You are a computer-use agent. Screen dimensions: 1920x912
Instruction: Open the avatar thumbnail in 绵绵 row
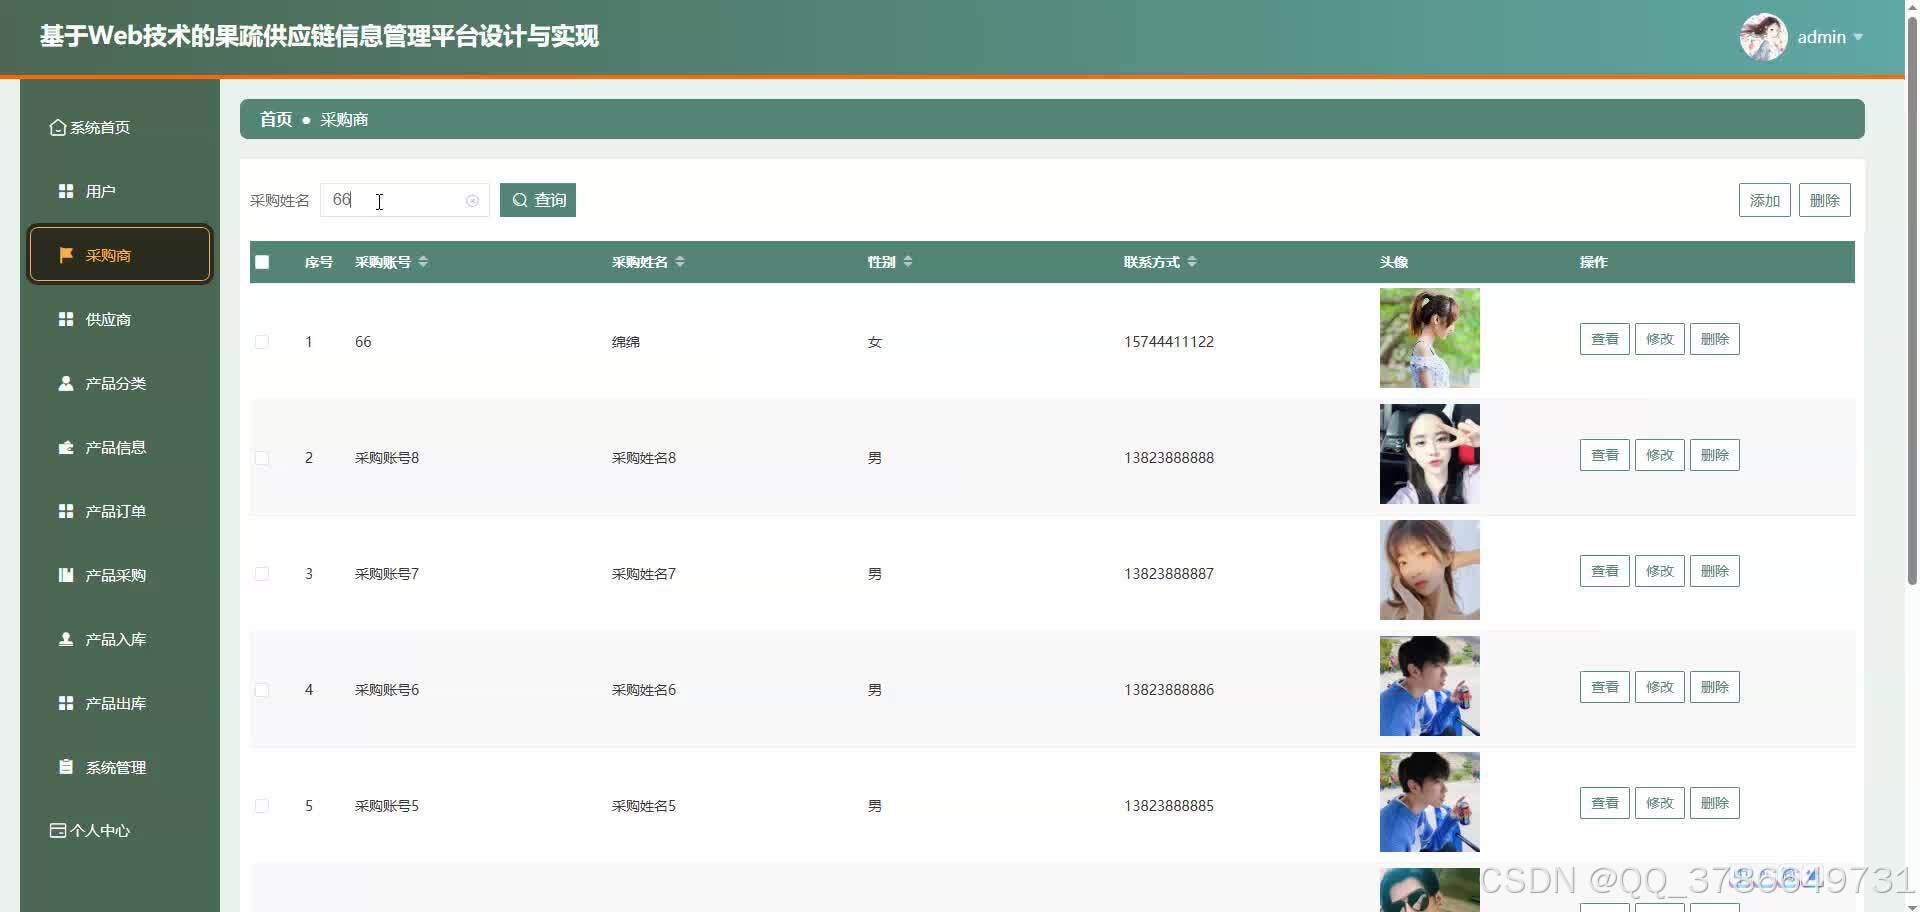[x=1429, y=338]
